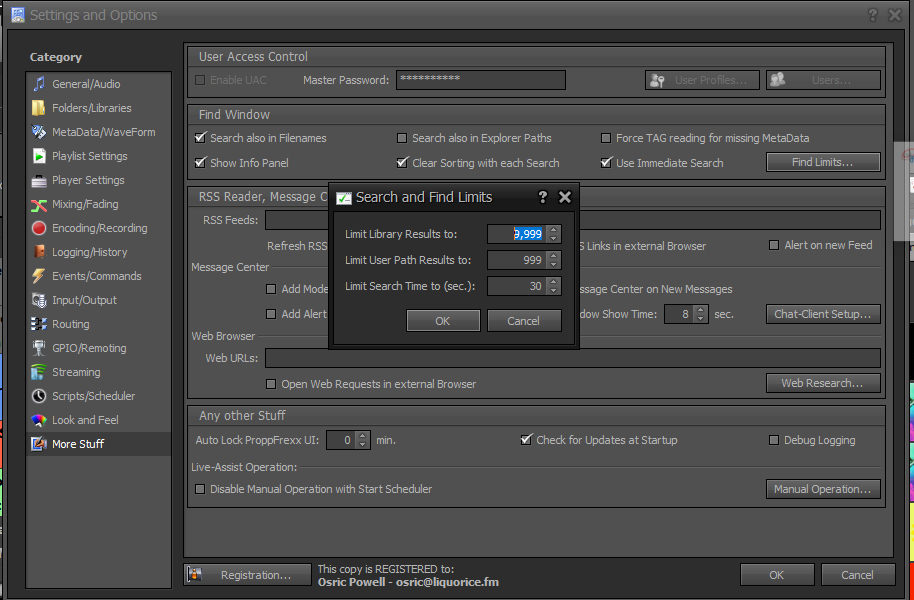Select Routing category in sidebar
914x600 pixels.
70,324
